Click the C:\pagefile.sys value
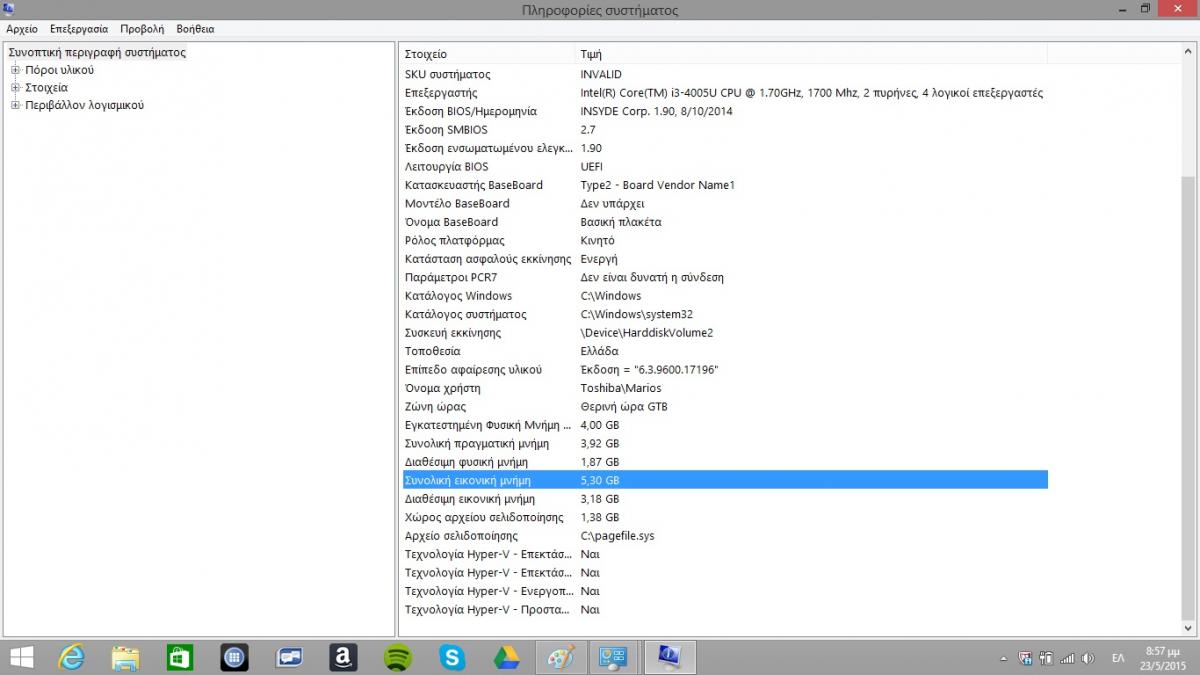This screenshot has height=675, width=1200. [617, 536]
